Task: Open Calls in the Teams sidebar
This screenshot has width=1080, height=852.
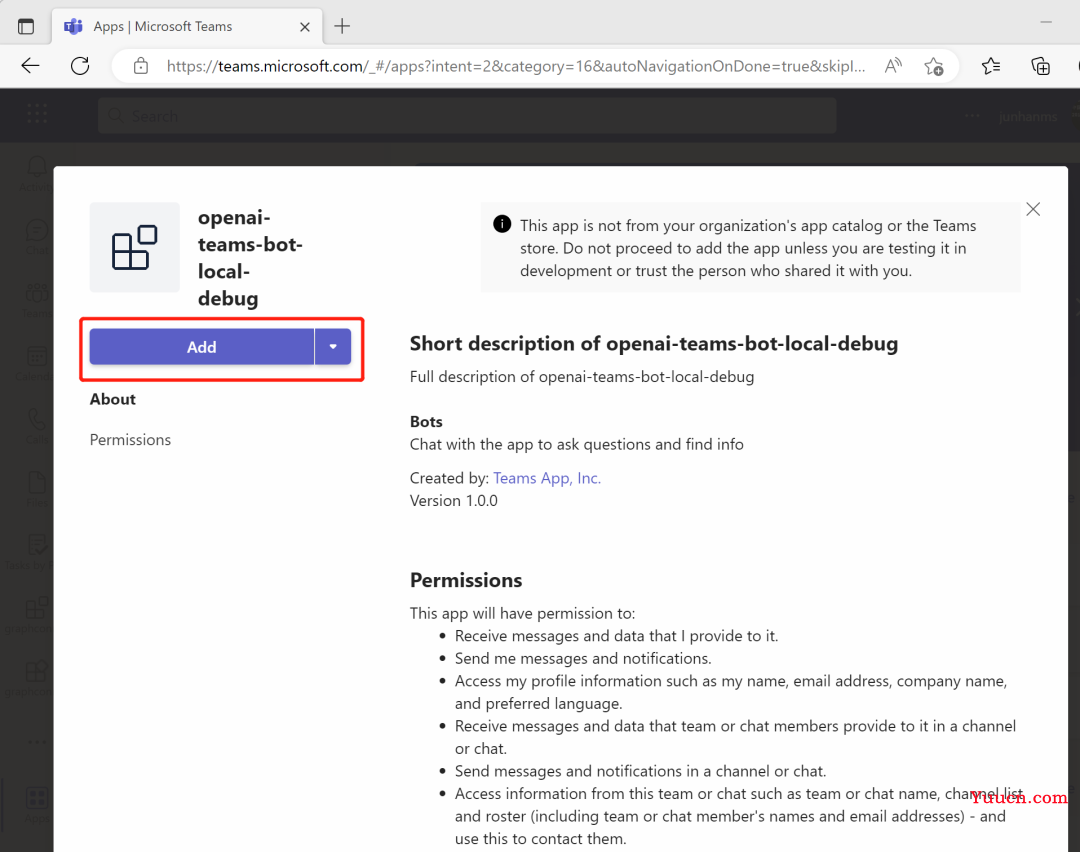Action: click(36, 426)
